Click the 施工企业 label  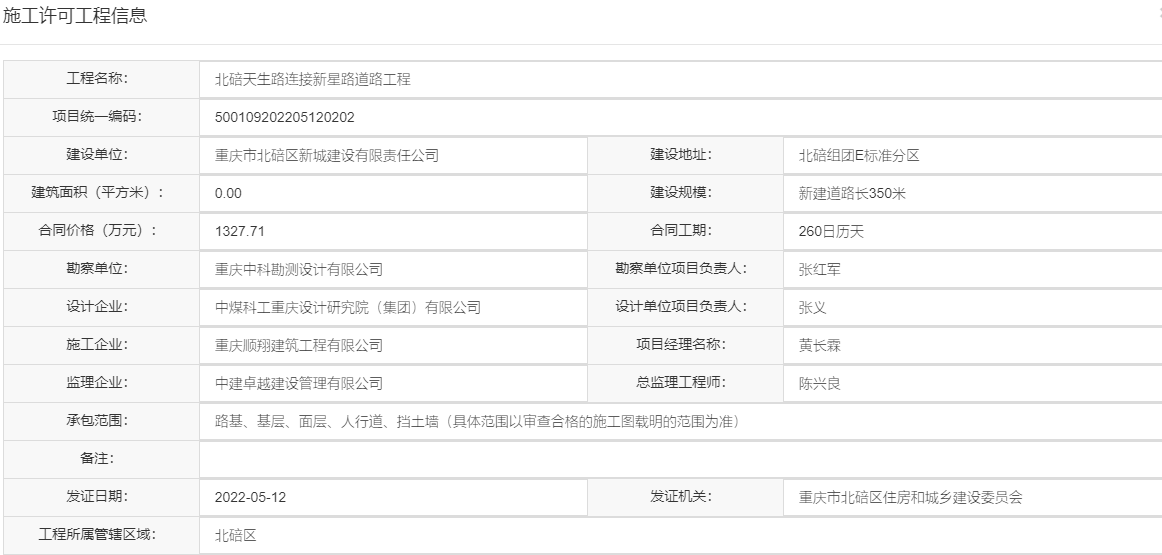click(x=97, y=344)
